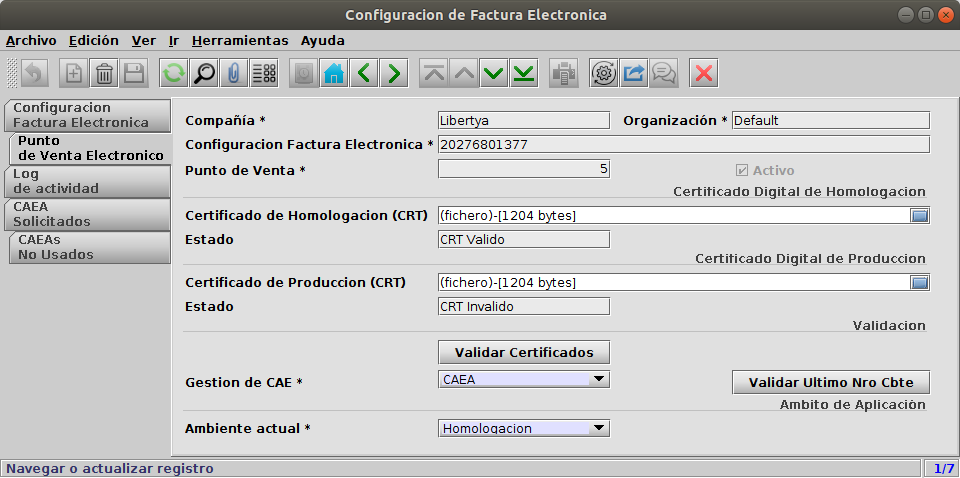
Task: Click the Compañía field showing Libertya
Action: [524, 121]
